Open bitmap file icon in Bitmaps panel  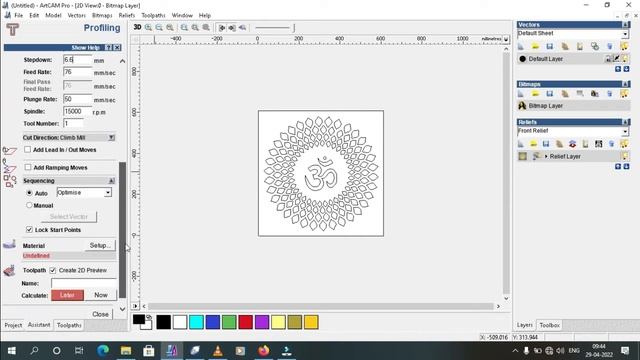click(x=535, y=94)
